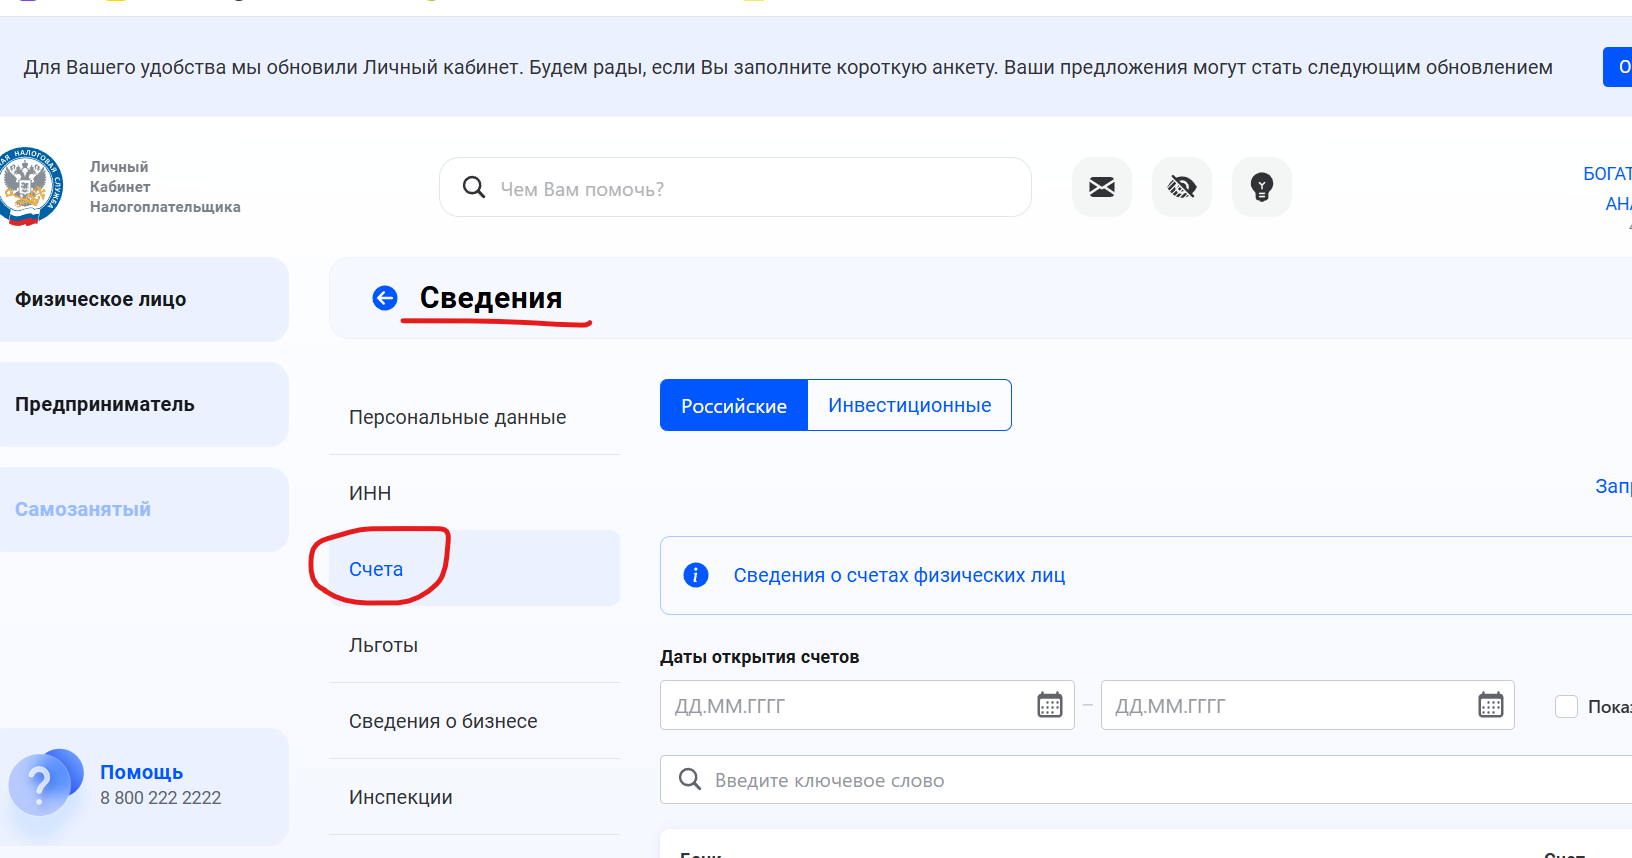The image size is (1632, 858).
Task: Open the ИНН menu item
Action: pyautogui.click(x=370, y=493)
